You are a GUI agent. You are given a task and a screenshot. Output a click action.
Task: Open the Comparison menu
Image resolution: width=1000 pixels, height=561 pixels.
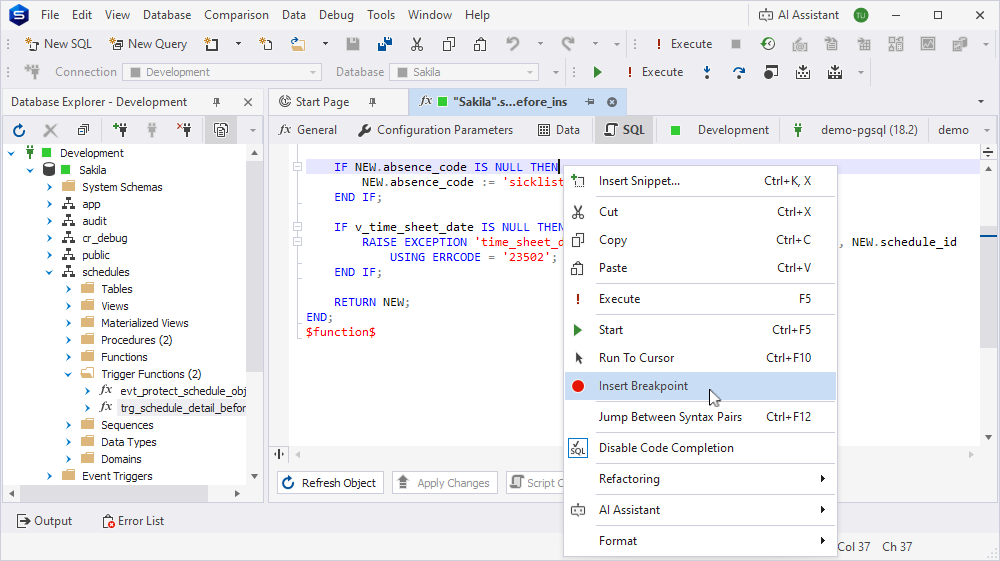click(x=236, y=15)
